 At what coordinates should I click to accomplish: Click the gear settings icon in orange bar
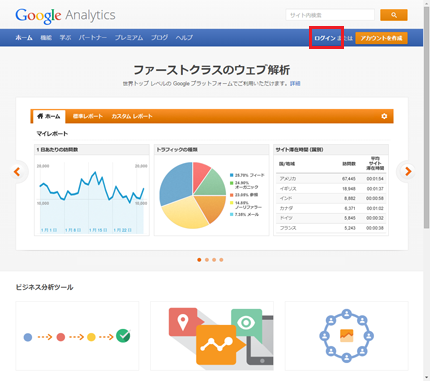point(384,116)
